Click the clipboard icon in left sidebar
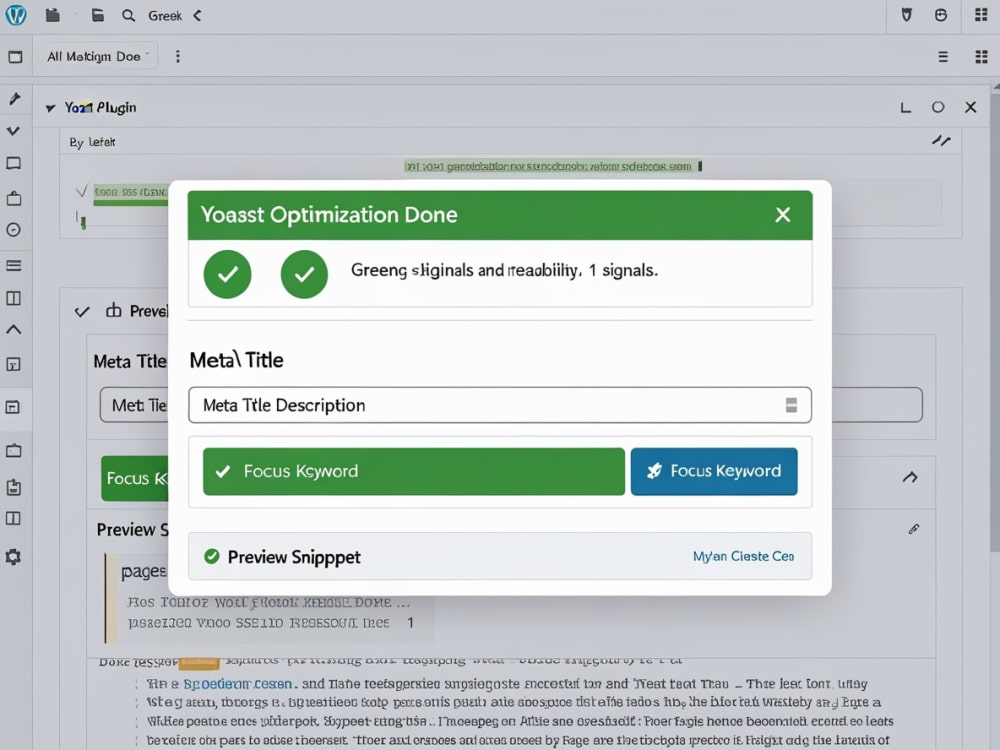The height and width of the screenshot is (750, 1000). pos(13,487)
